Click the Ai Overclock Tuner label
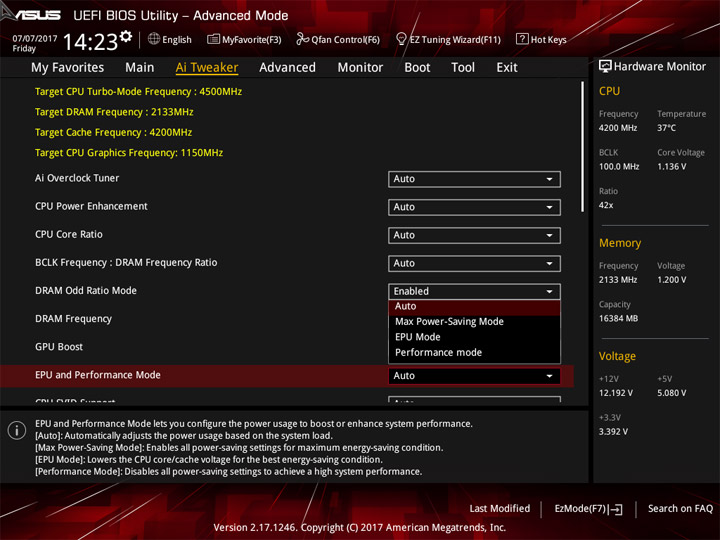 coord(77,178)
